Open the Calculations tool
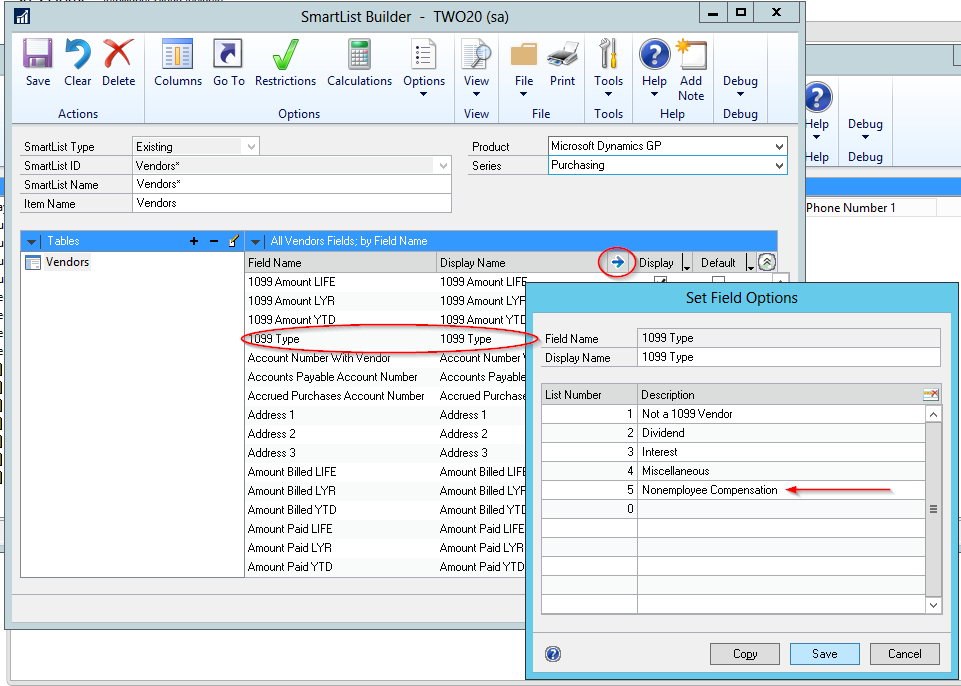Screen dimensions: 961x686 pos(359,54)
